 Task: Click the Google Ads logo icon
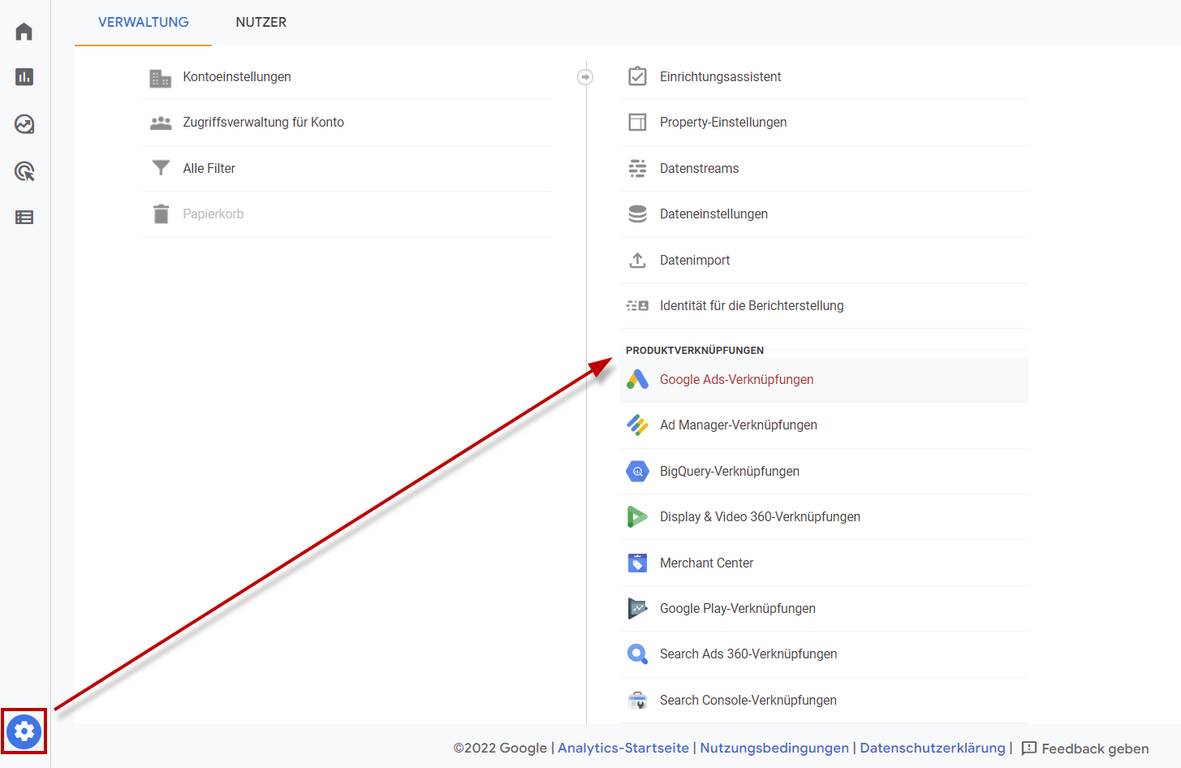point(637,379)
